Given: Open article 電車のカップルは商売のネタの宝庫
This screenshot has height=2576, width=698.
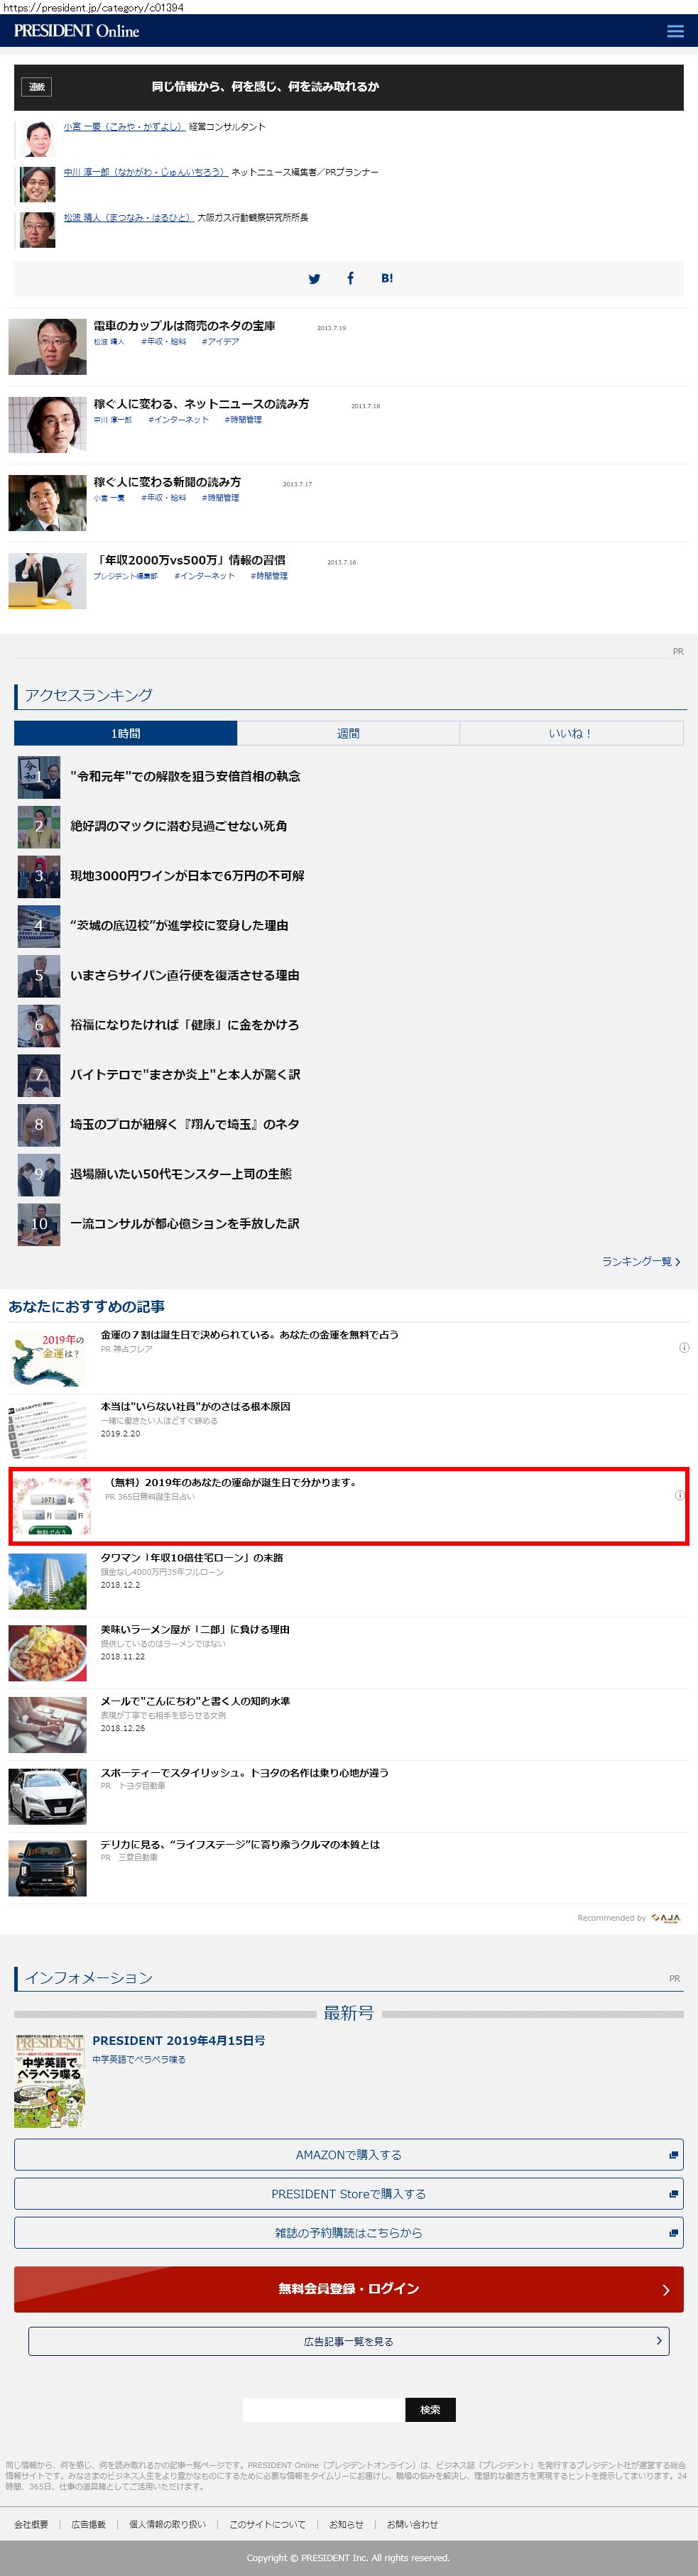Looking at the screenshot, I should point(184,326).
